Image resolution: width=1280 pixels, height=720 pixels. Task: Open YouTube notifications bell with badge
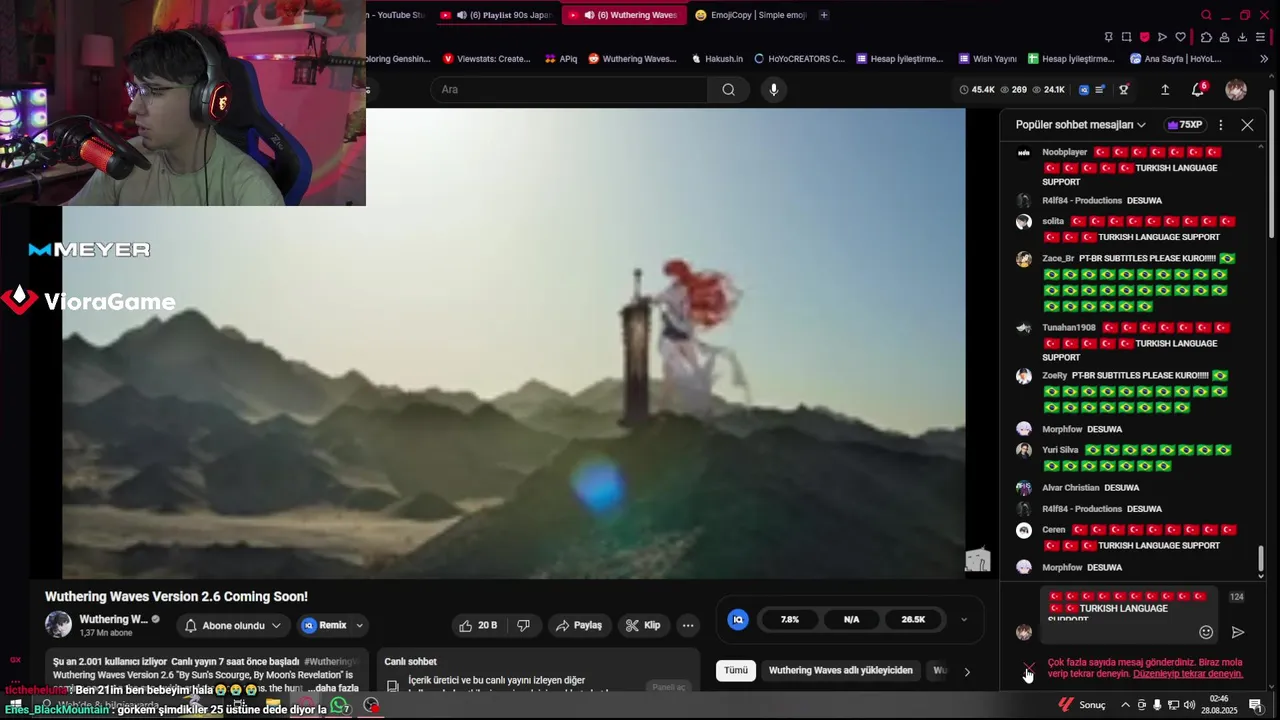tap(1198, 89)
